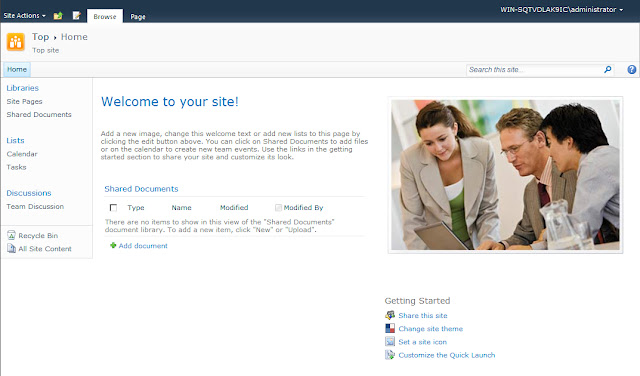
Task: Open the Calendar list link
Action: (x=22, y=154)
